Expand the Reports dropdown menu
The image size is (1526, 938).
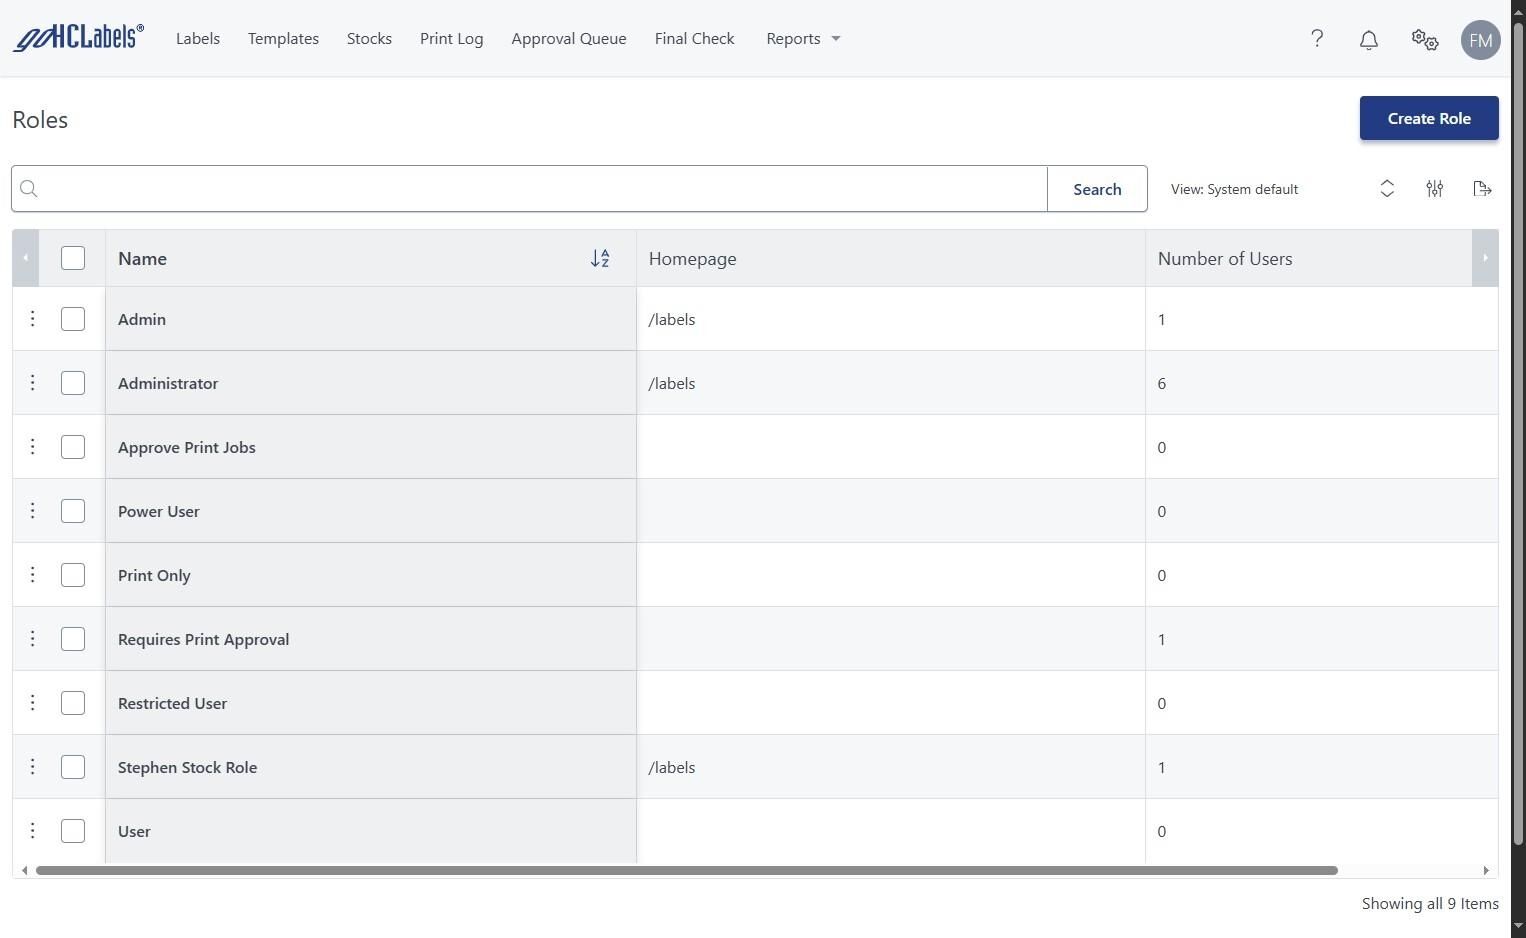(x=803, y=39)
